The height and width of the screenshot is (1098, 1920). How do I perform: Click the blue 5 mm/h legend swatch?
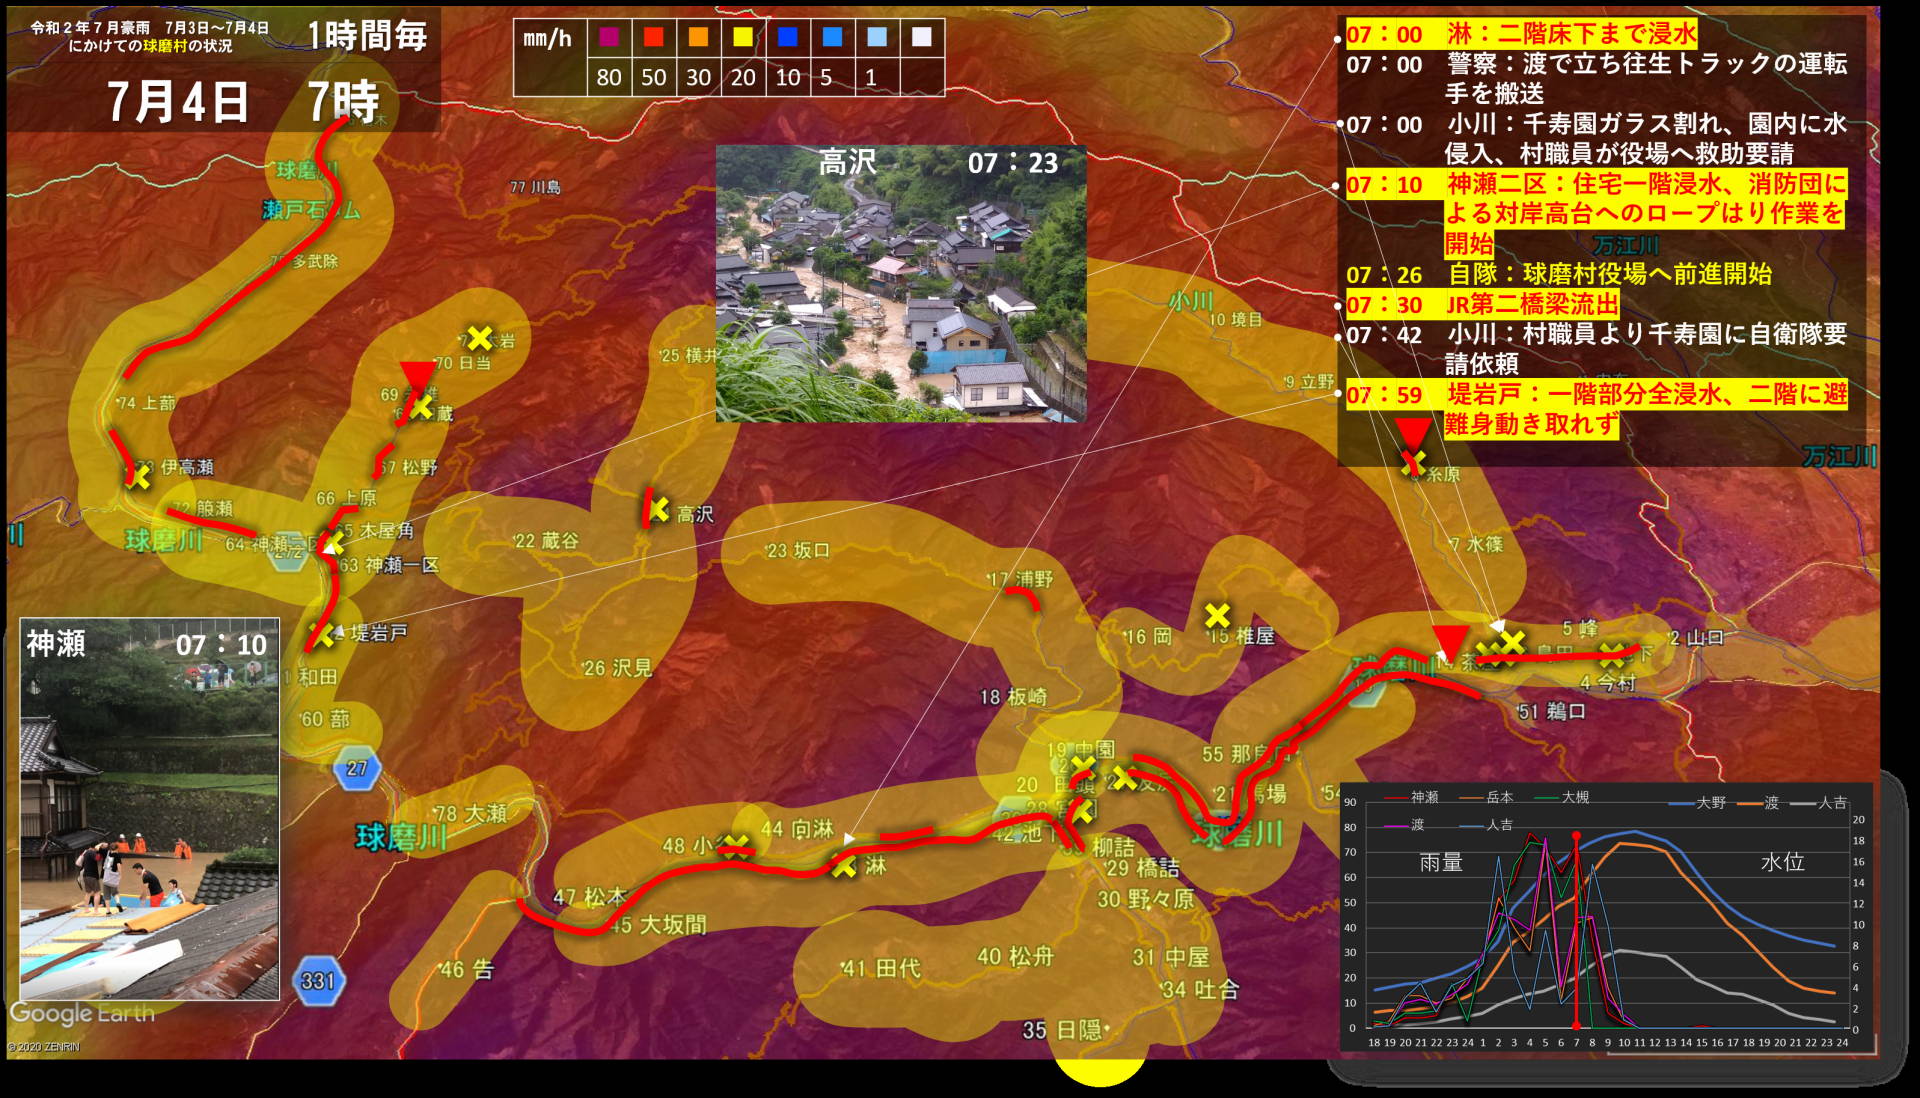tap(832, 37)
